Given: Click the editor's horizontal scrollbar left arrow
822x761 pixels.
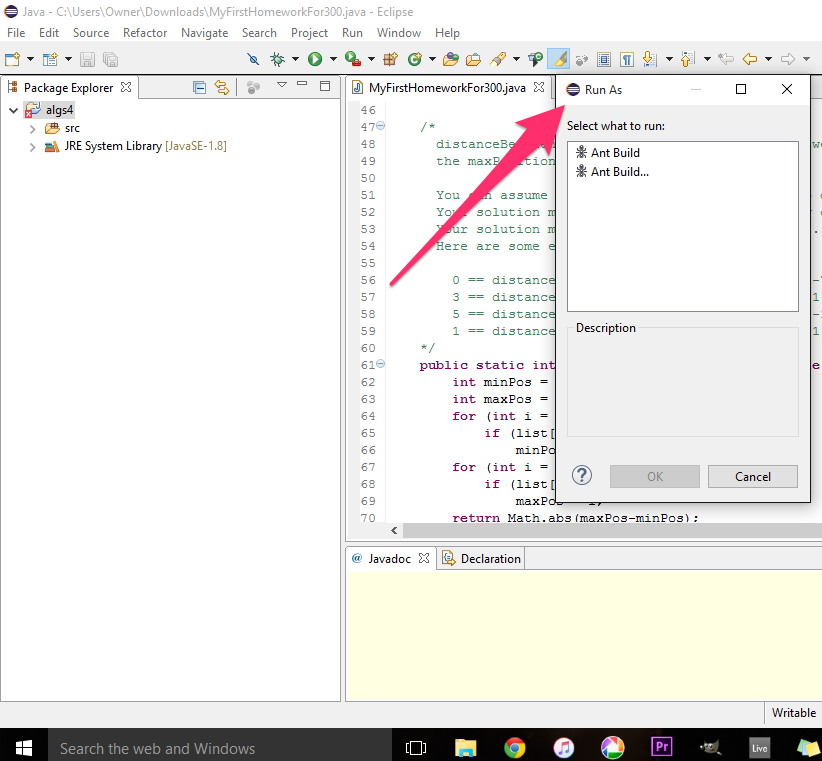Looking at the screenshot, I should [394, 531].
